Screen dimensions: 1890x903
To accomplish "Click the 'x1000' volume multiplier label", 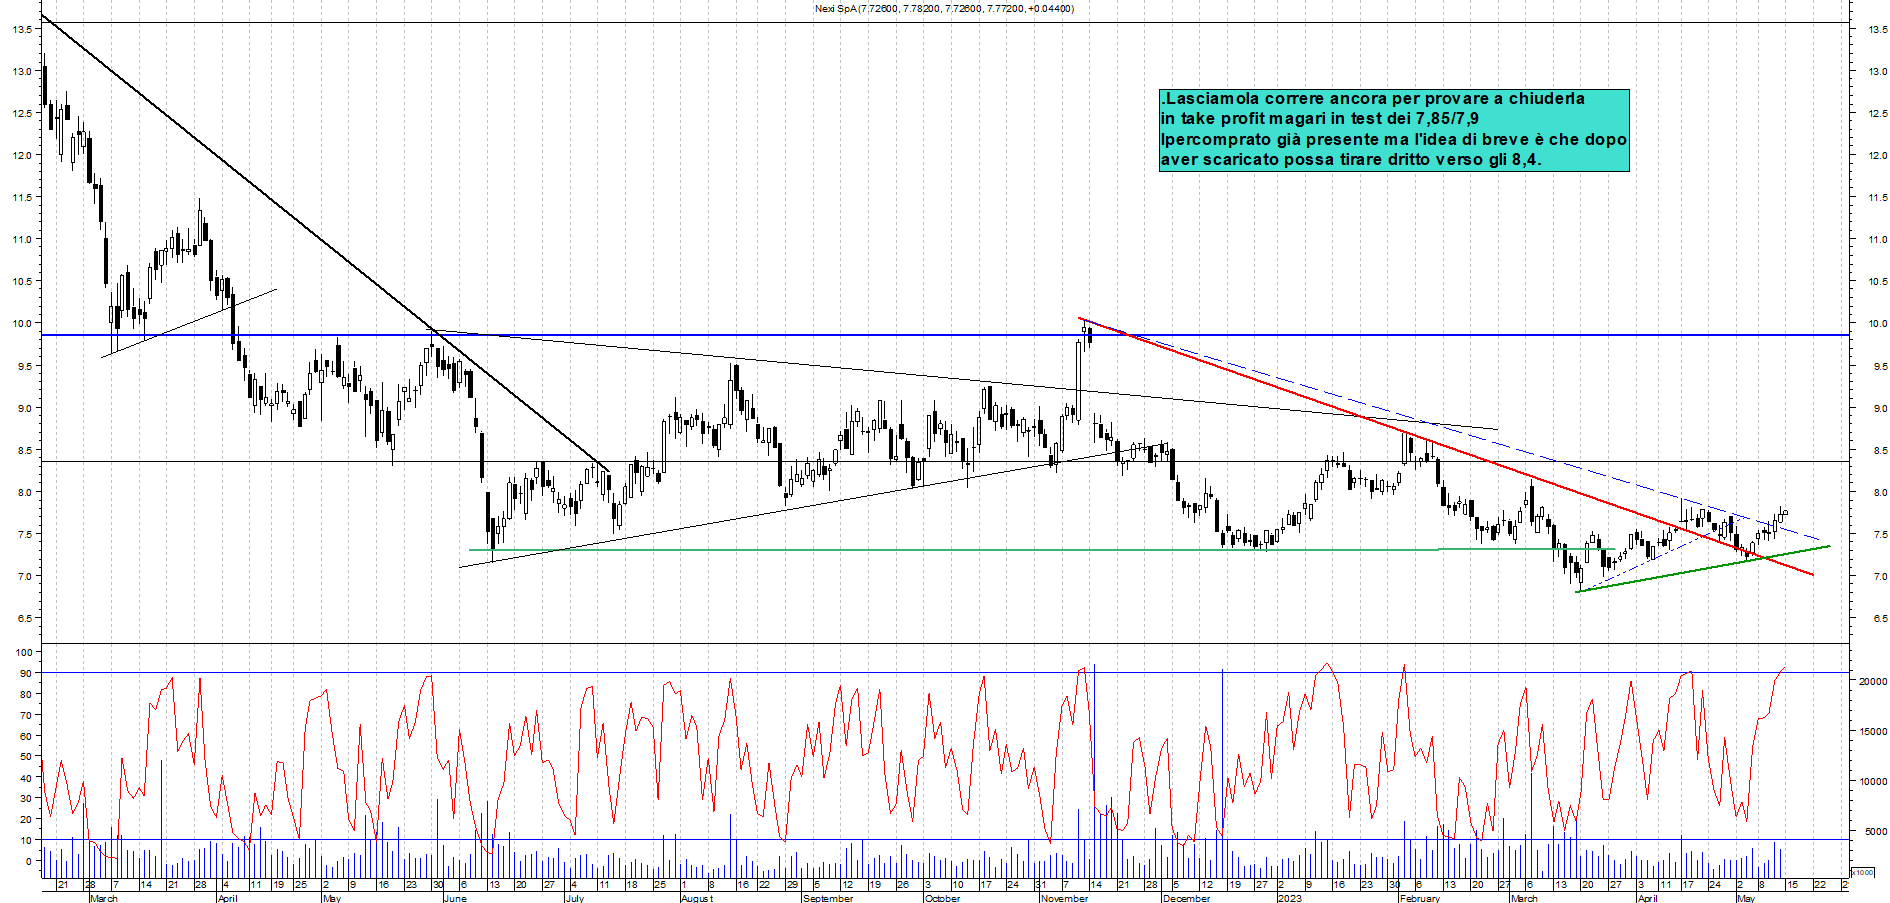I will click(1863, 872).
